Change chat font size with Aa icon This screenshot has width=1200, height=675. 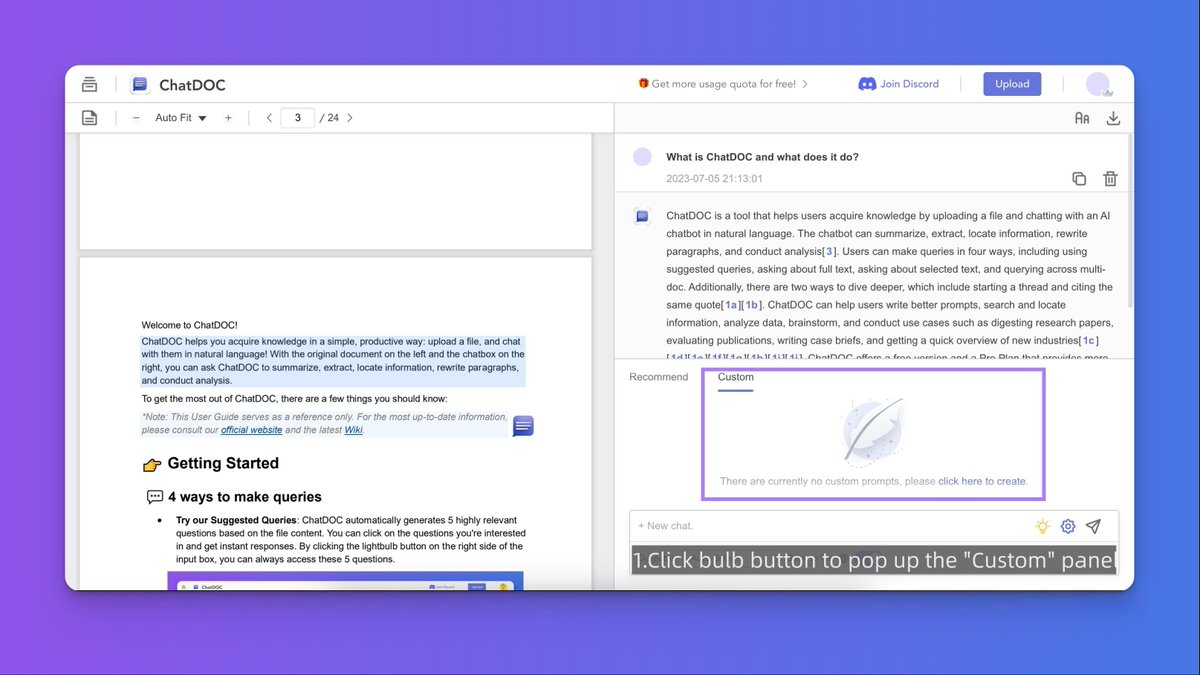click(x=1082, y=118)
